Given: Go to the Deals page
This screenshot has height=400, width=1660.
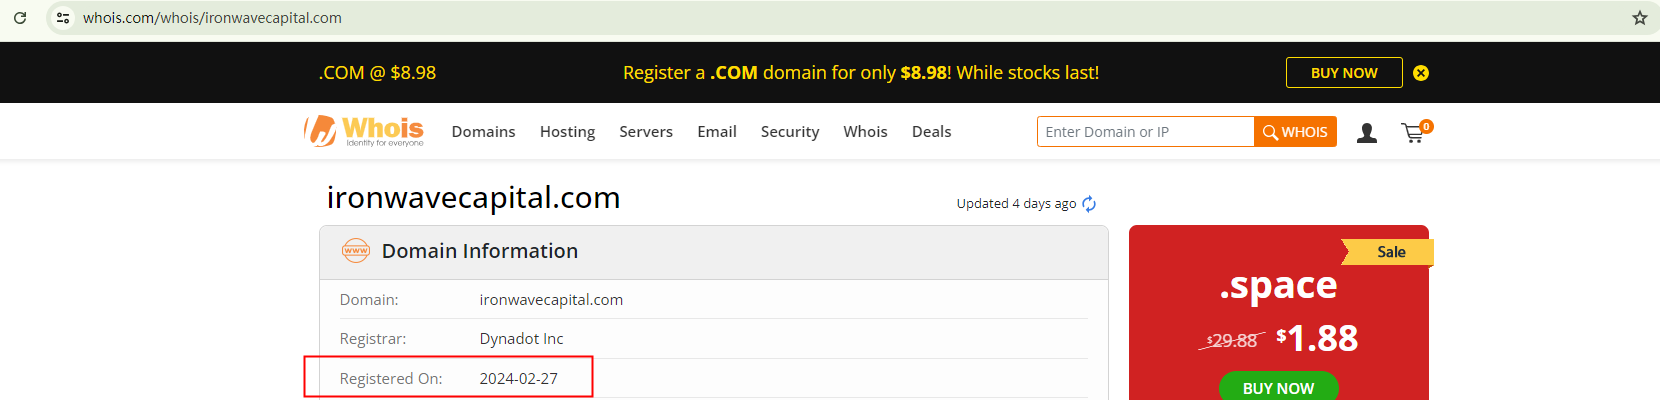Looking at the screenshot, I should click(931, 132).
